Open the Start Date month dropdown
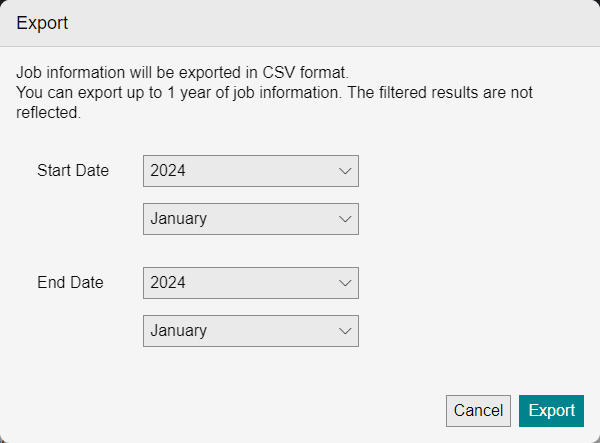 pyautogui.click(x=250, y=219)
